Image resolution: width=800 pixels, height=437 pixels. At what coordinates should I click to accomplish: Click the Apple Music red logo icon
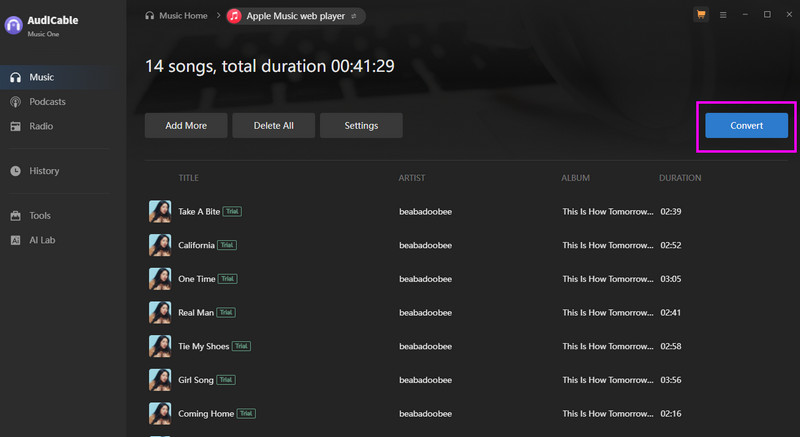pos(235,16)
